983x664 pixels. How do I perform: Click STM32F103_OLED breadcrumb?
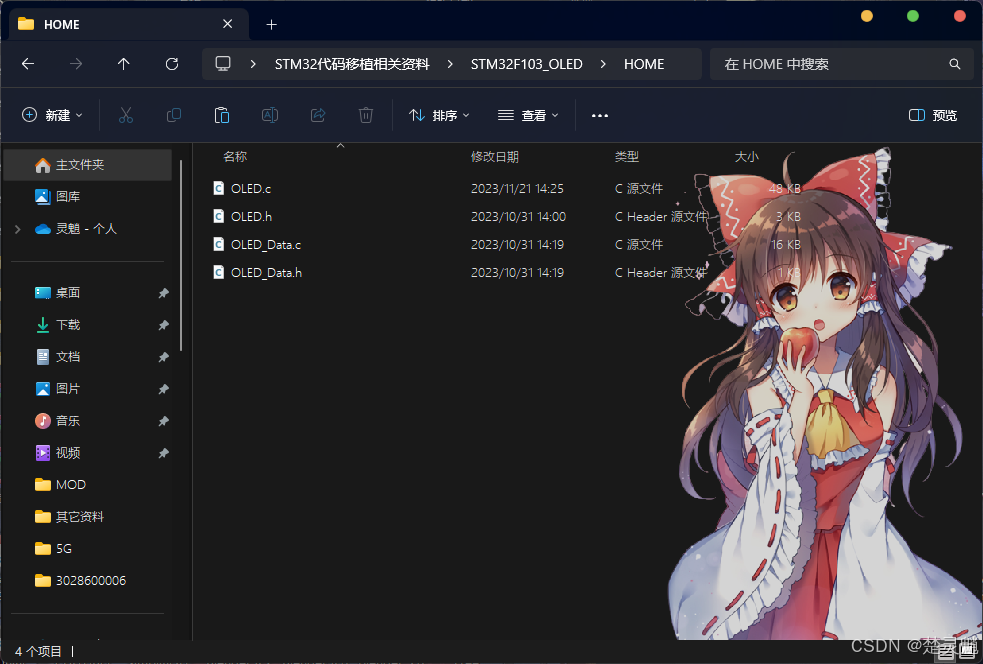click(x=527, y=64)
